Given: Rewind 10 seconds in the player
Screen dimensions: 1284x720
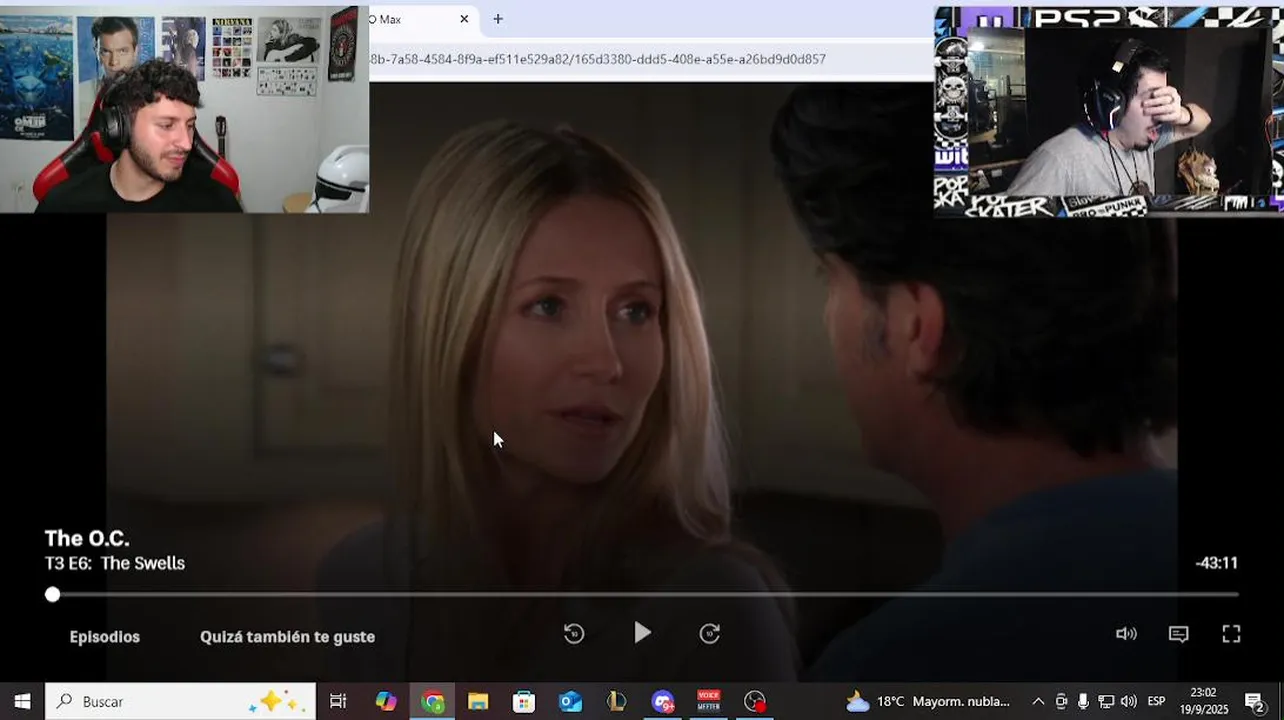Looking at the screenshot, I should click(574, 633).
